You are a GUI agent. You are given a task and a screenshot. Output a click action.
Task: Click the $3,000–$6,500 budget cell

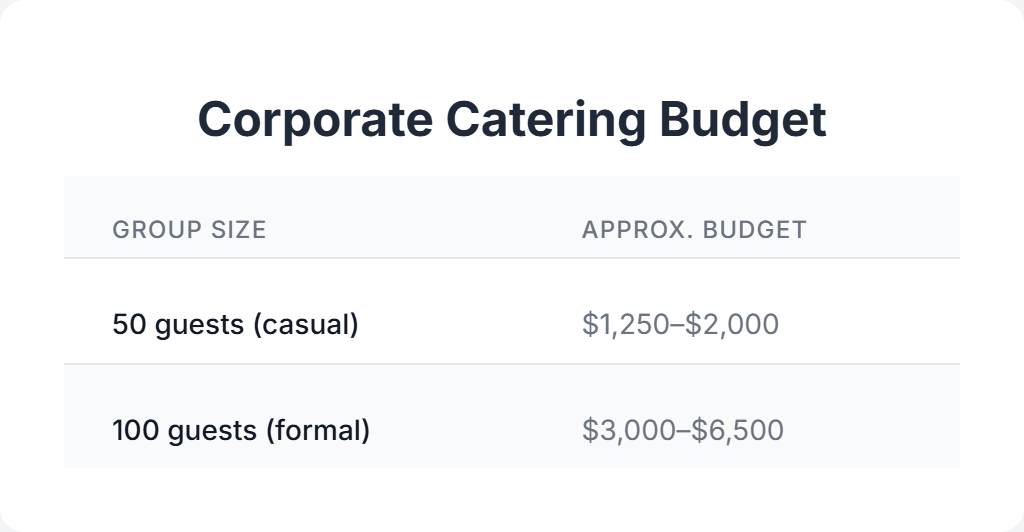pos(683,431)
